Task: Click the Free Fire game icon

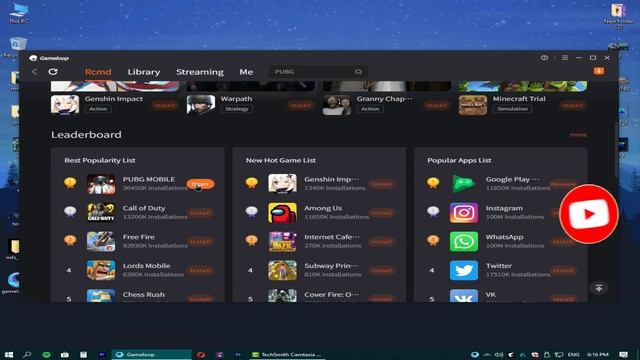Action: [101, 241]
